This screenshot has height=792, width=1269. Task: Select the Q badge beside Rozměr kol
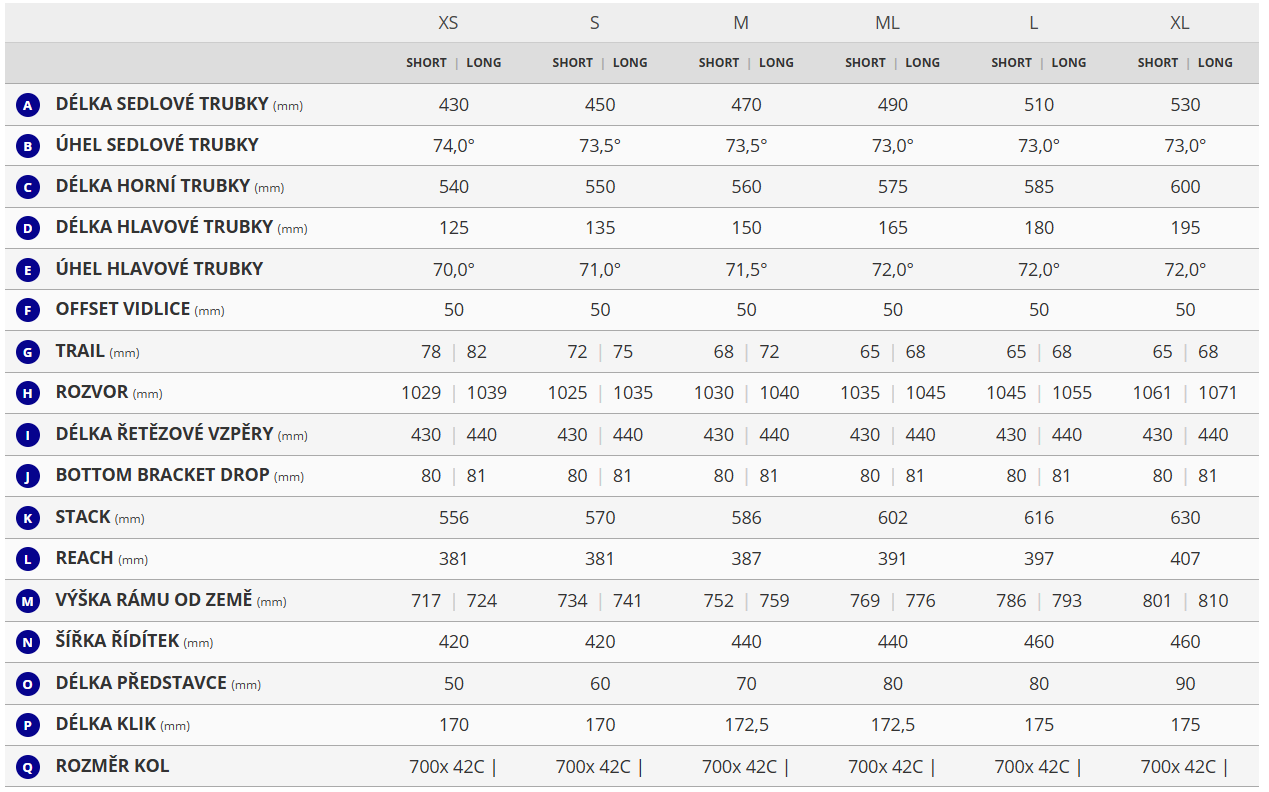pos(28,767)
